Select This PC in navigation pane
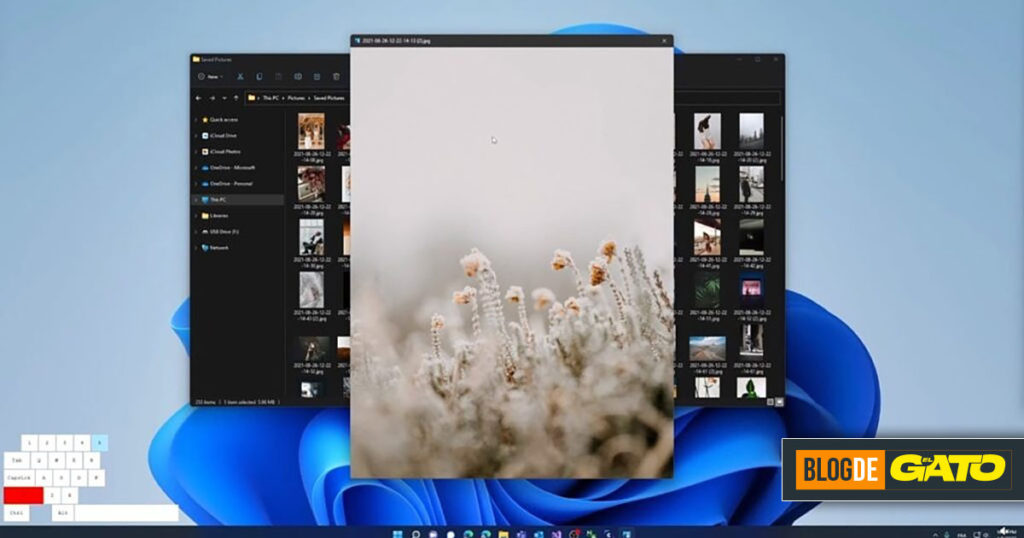 [x=217, y=199]
